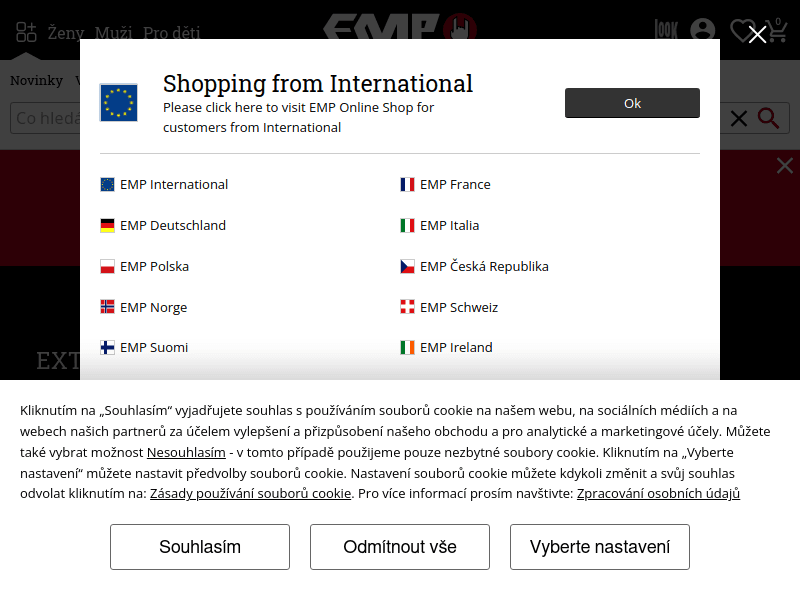Screen dimensions: 800x600
Task: Reject all cookies via Odmítnout vše
Action: click(x=399, y=547)
